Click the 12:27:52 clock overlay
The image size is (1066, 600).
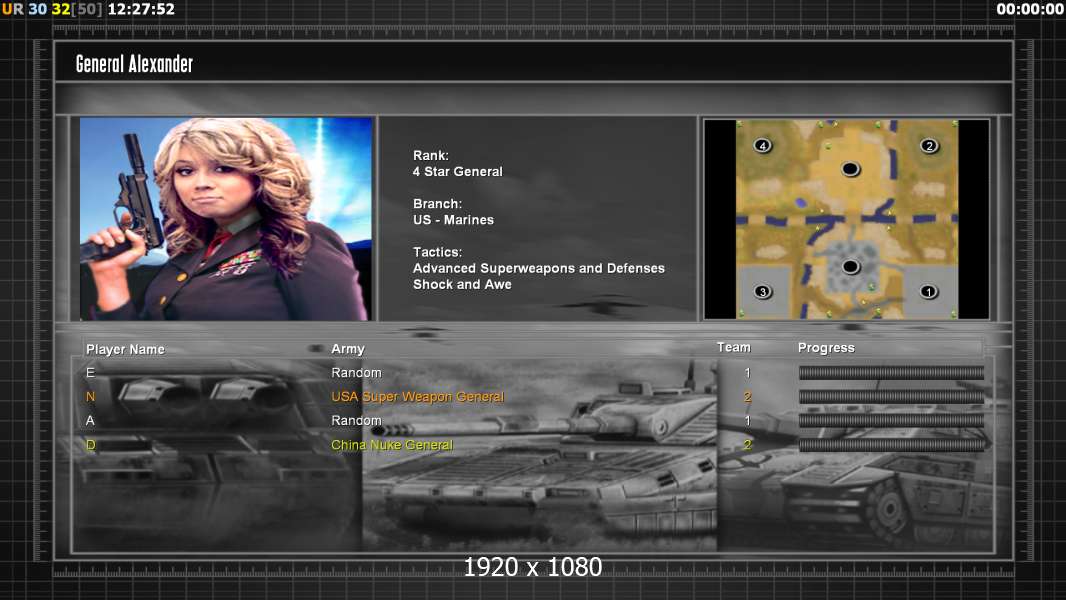coord(141,10)
